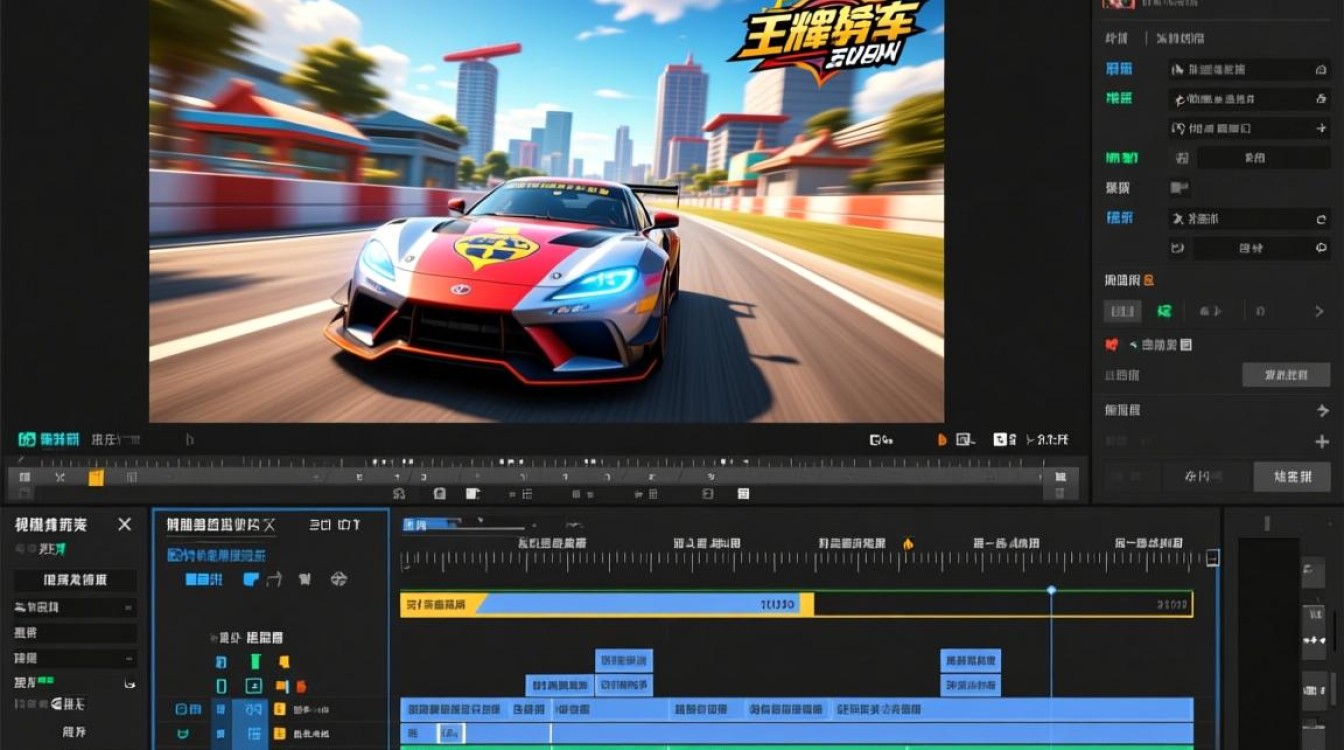
Task: Click the red icon in the right properties panel
Action: tap(1111, 345)
